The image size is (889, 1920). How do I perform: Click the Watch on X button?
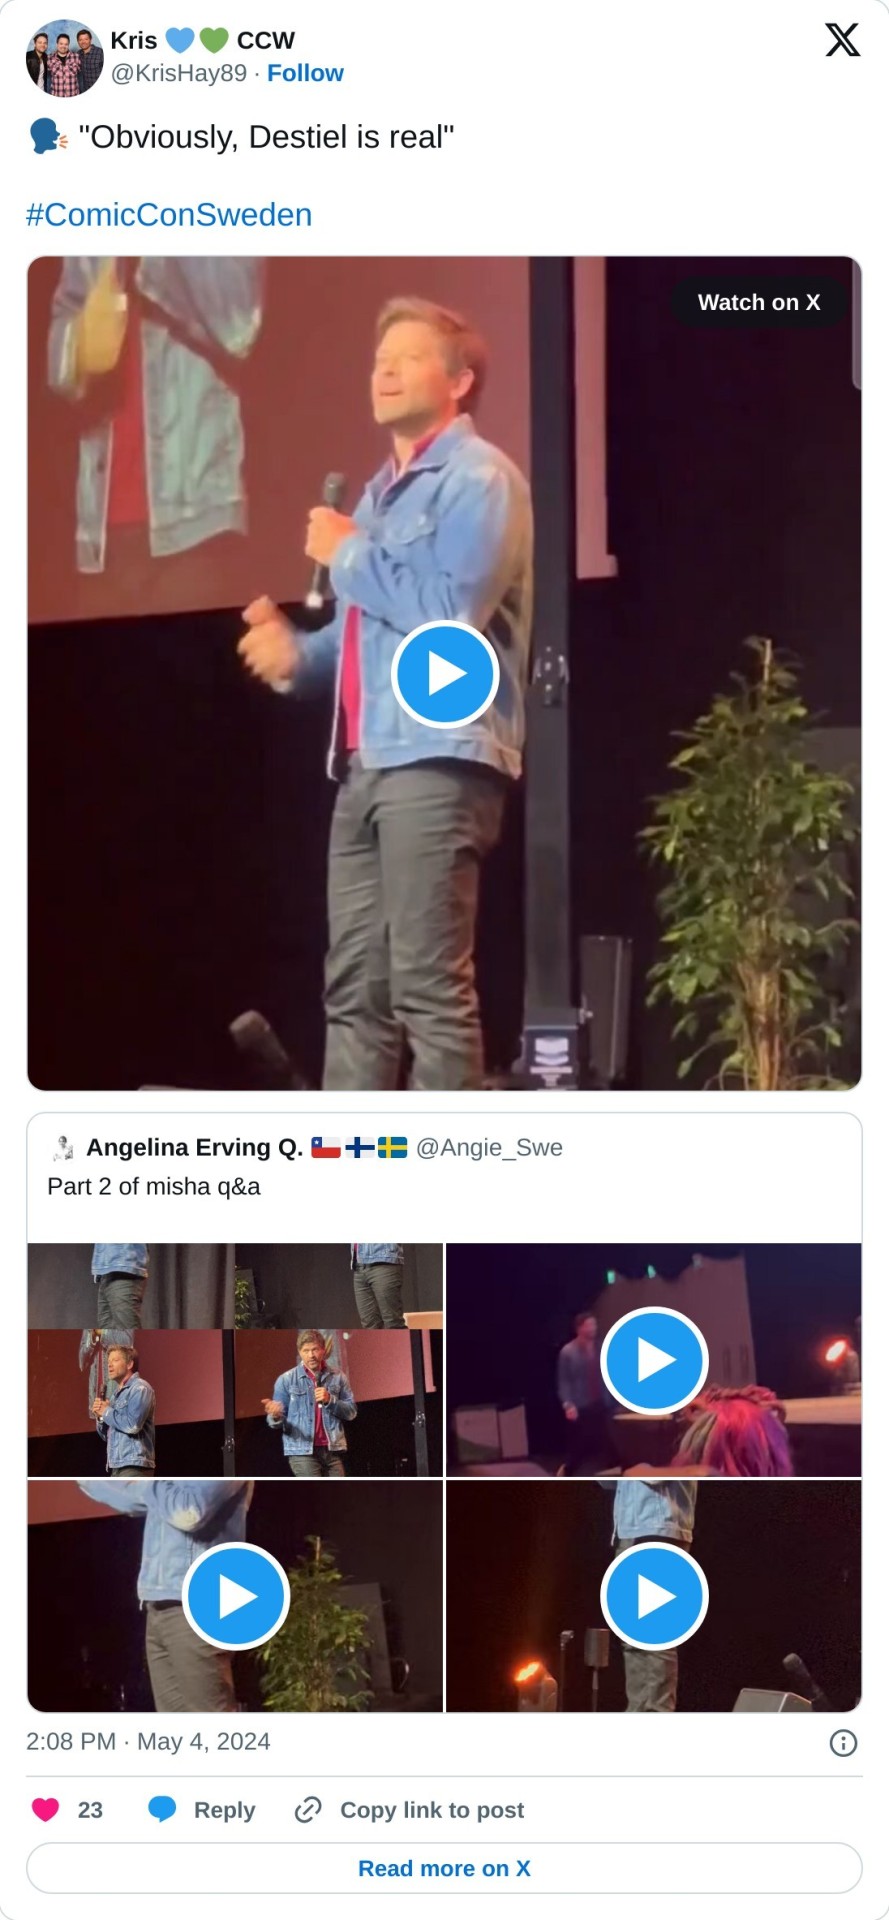(759, 302)
